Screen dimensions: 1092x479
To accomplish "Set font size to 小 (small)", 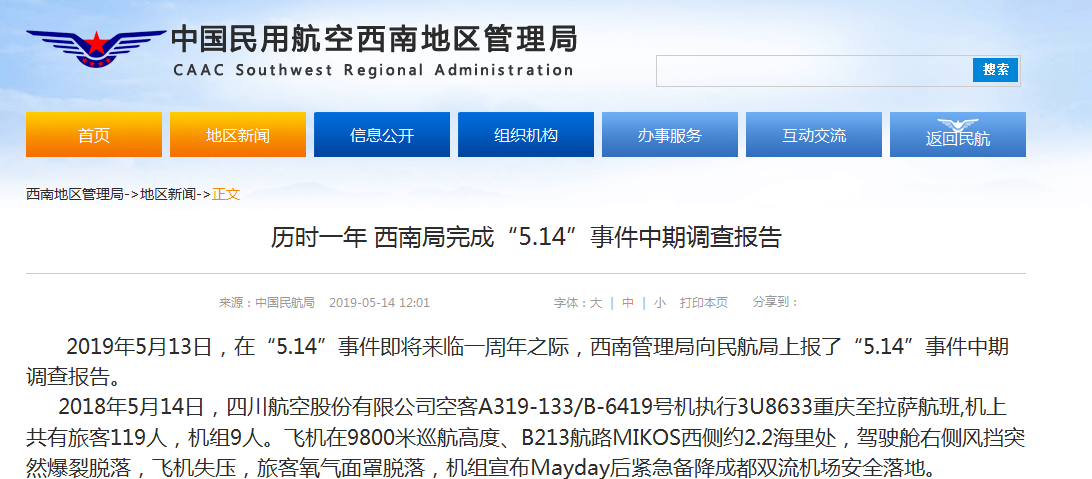I will pyautogui.click(x=660, y=303).
